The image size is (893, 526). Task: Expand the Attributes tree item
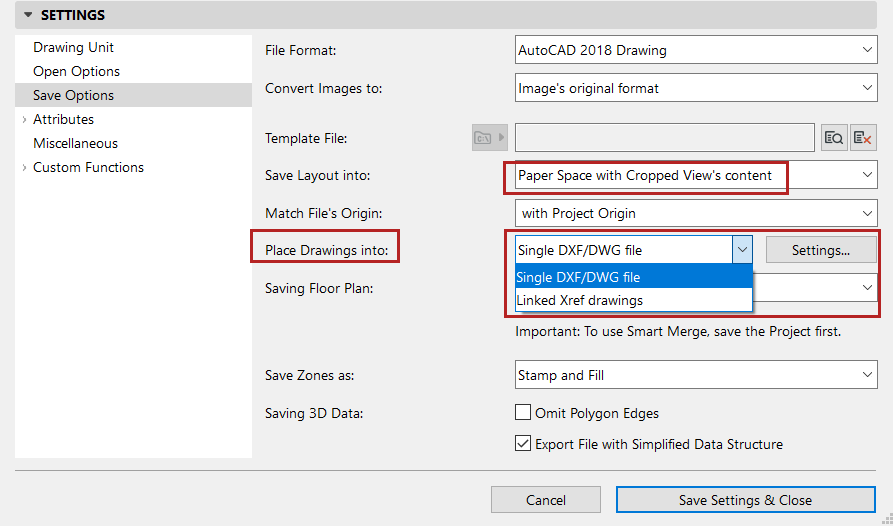click(x=24, y=120)
